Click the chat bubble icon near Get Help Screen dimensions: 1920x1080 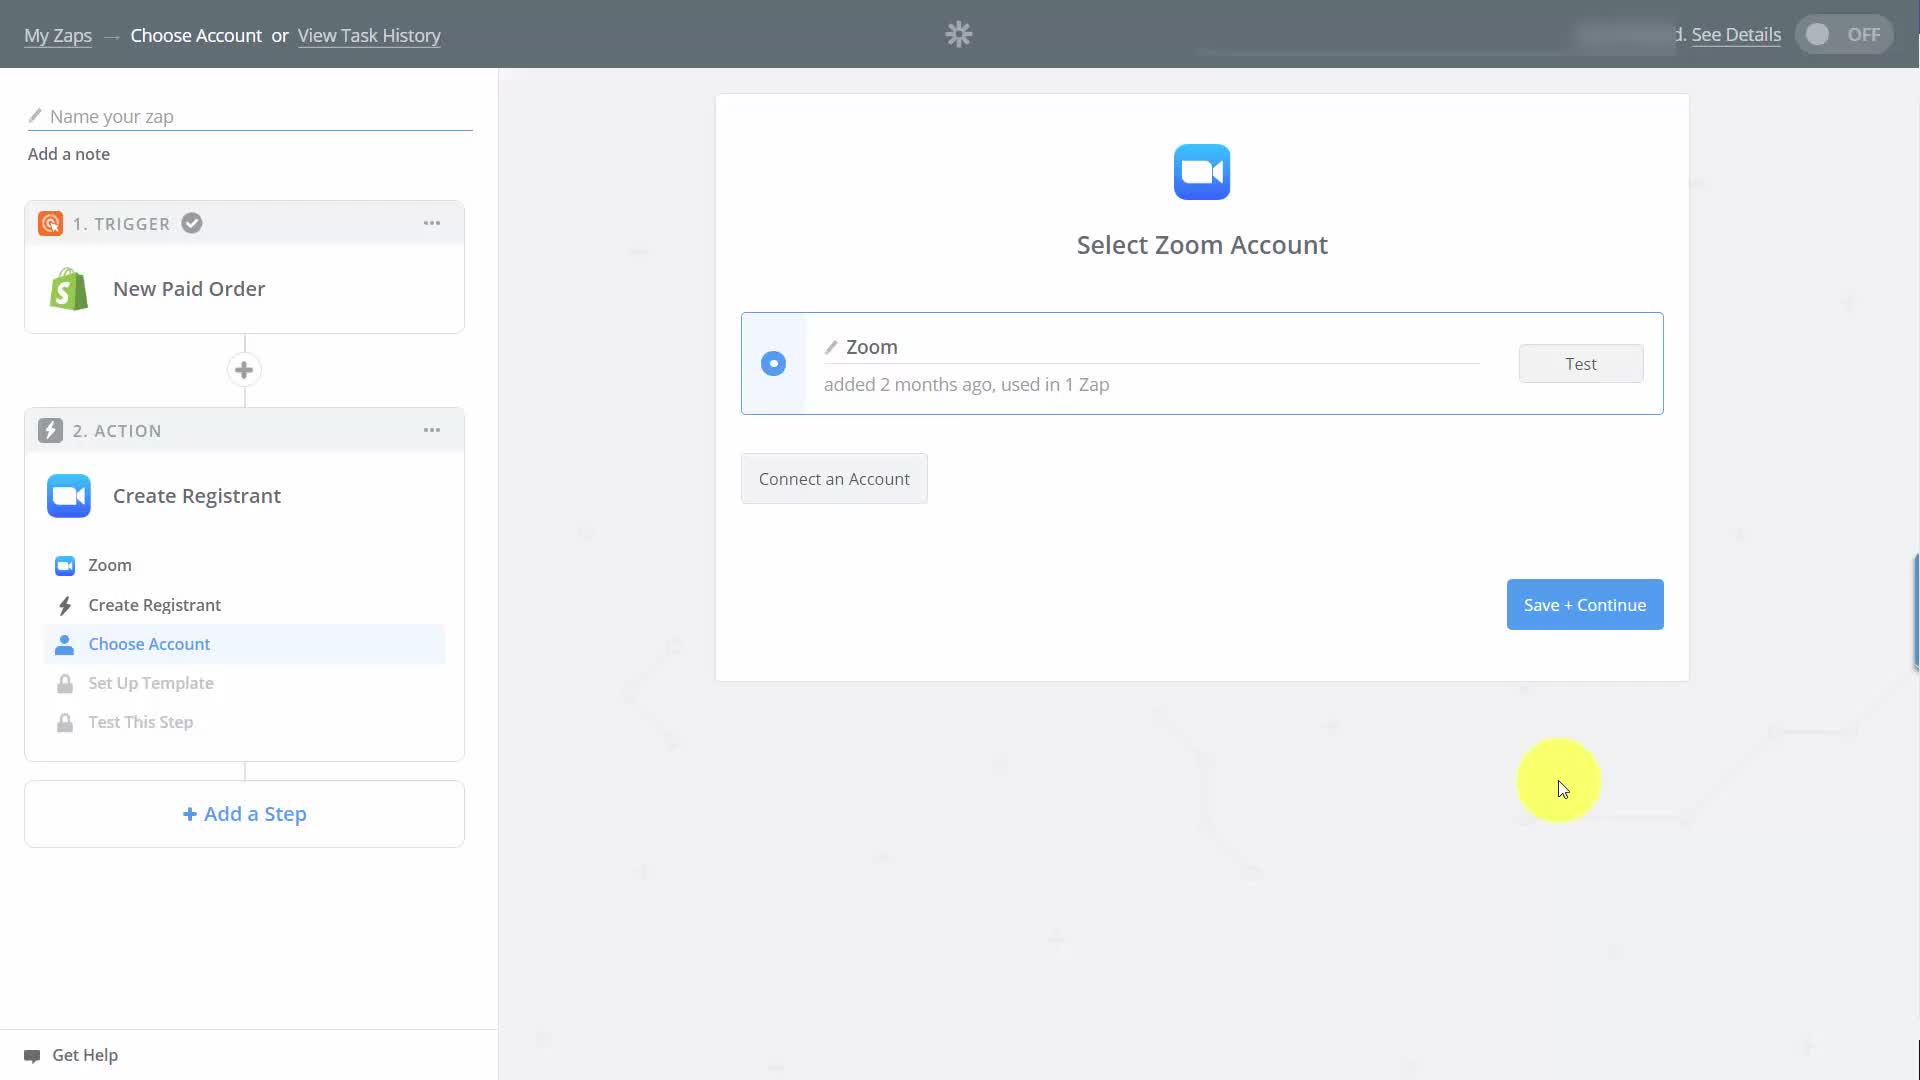pyautogui.click(x=32, y=1056)
